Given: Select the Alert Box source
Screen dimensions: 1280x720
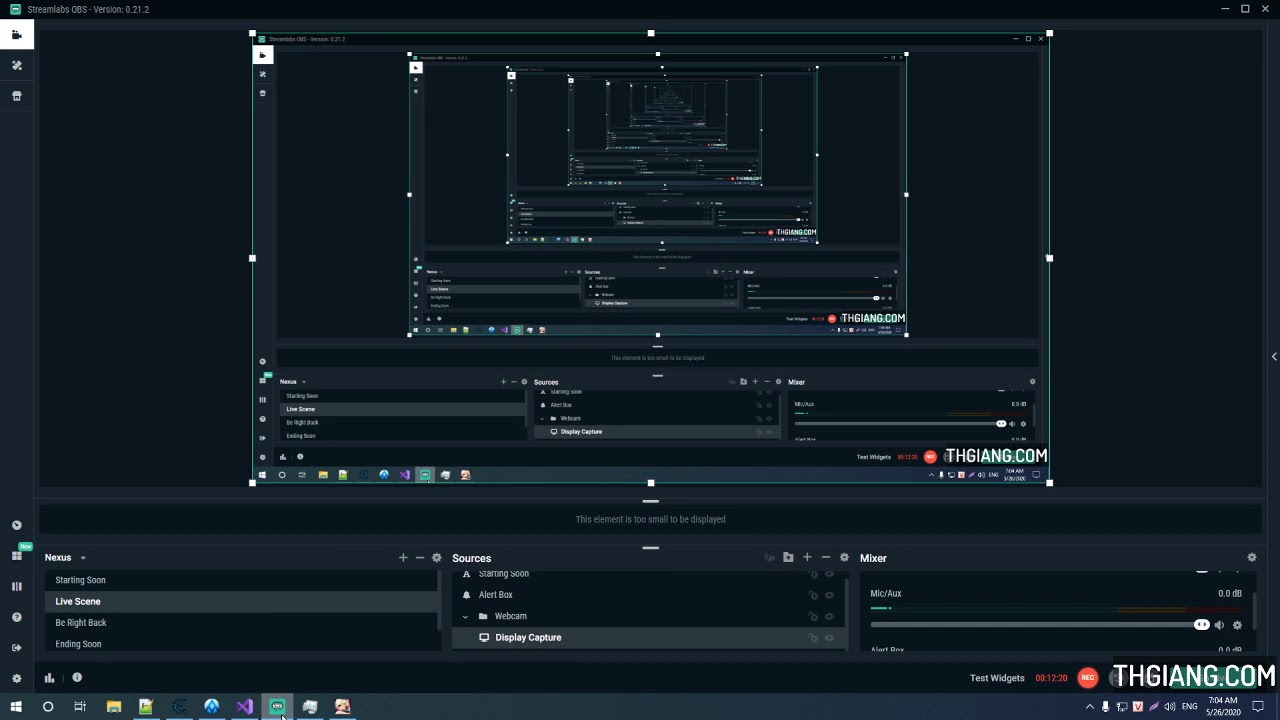Looking at the screenshot, I should click(648, 595).
